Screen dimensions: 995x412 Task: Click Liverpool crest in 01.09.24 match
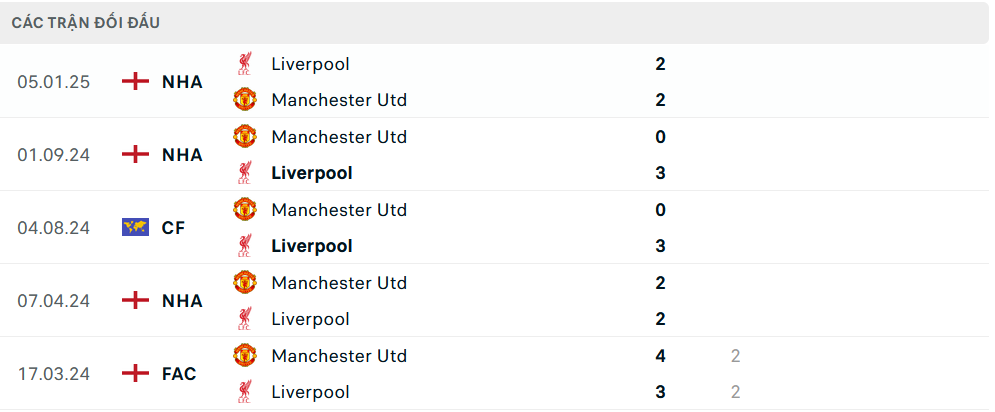click(x=245, y=173)
